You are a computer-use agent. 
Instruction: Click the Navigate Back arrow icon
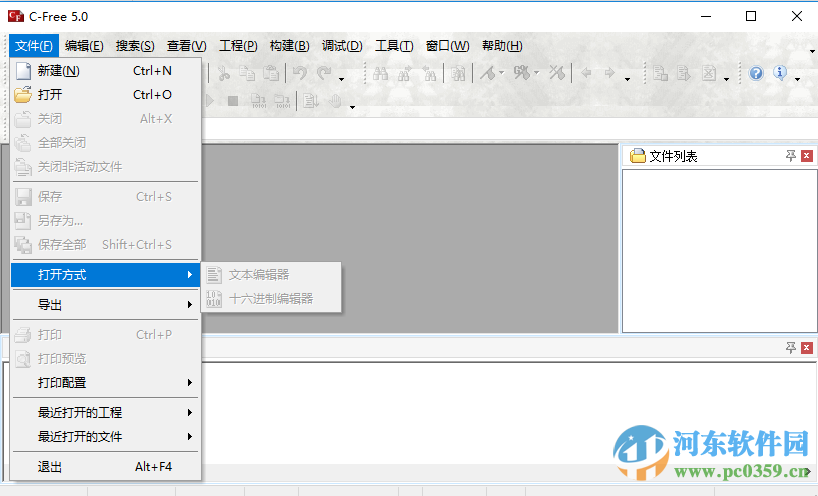point(586,73)
